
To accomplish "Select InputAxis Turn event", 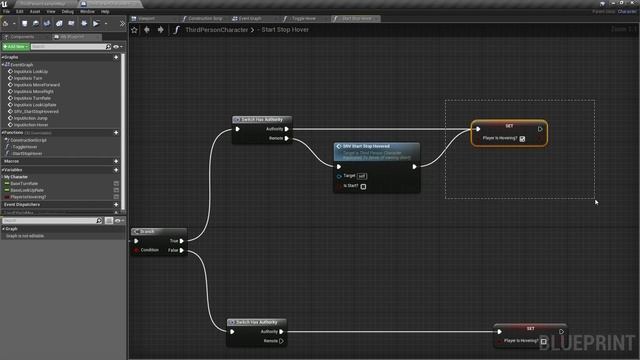I will click(x=28, y=78).
